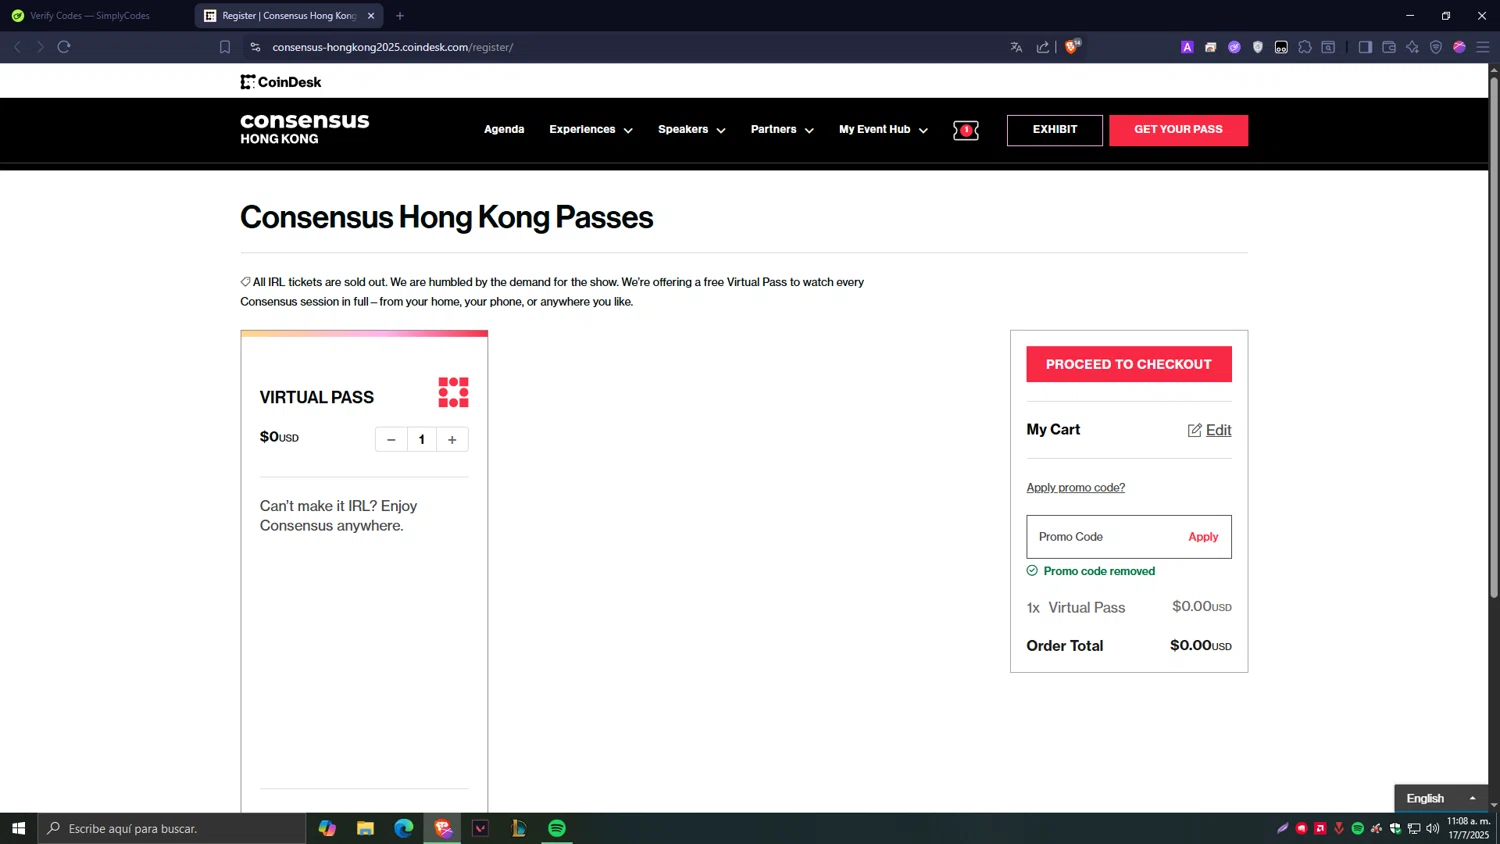Increase Virtual Pass quantity with plus
This screenshot has height=844, width=1500.
click(x=452, y=440)
